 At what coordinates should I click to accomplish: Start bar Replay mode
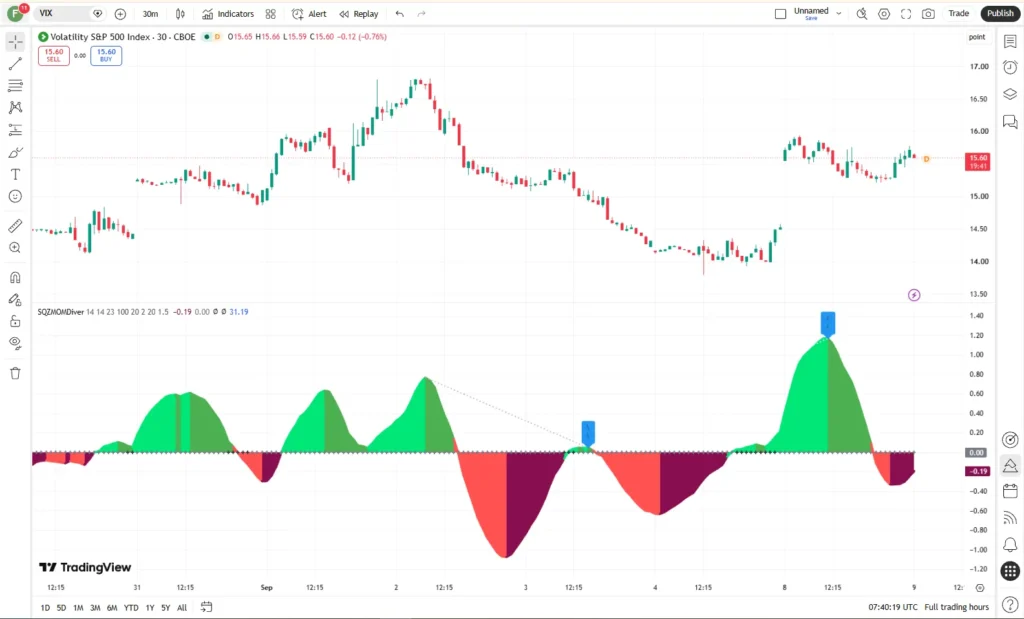(x=359, y=14)
